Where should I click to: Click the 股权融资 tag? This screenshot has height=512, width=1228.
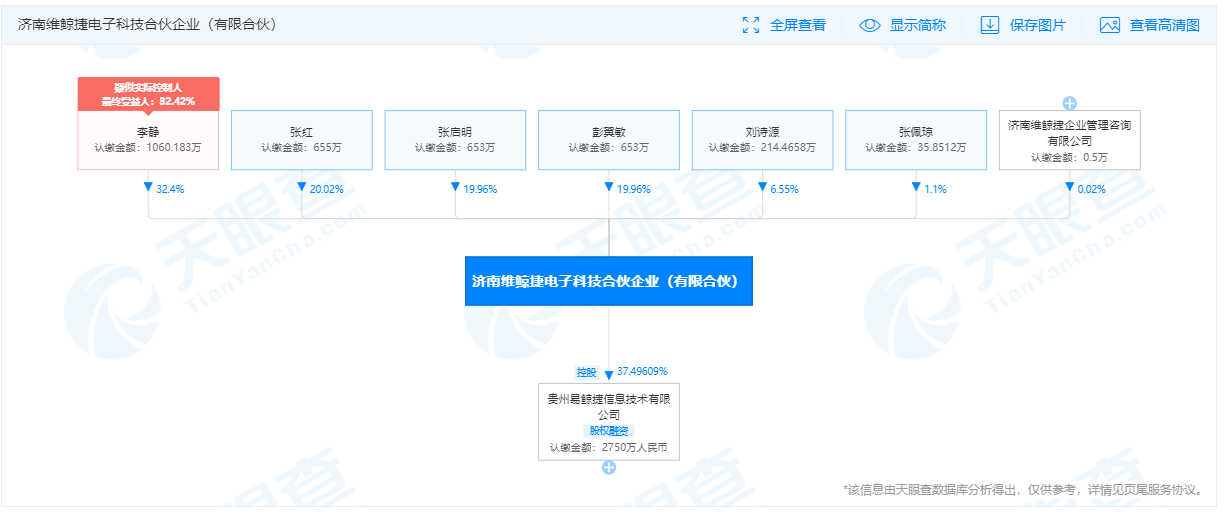coord(608,430)
